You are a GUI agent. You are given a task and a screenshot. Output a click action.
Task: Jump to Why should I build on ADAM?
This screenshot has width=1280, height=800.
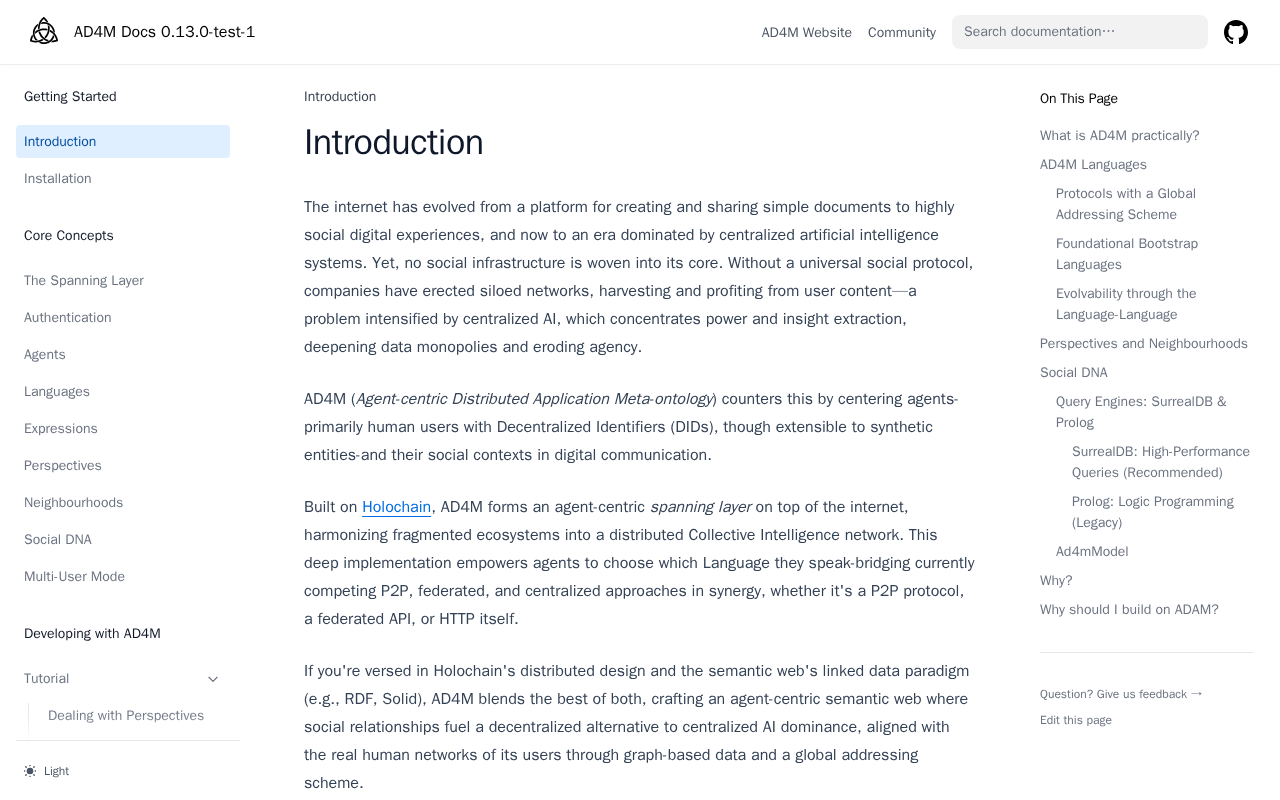[x=1129, y=610]
